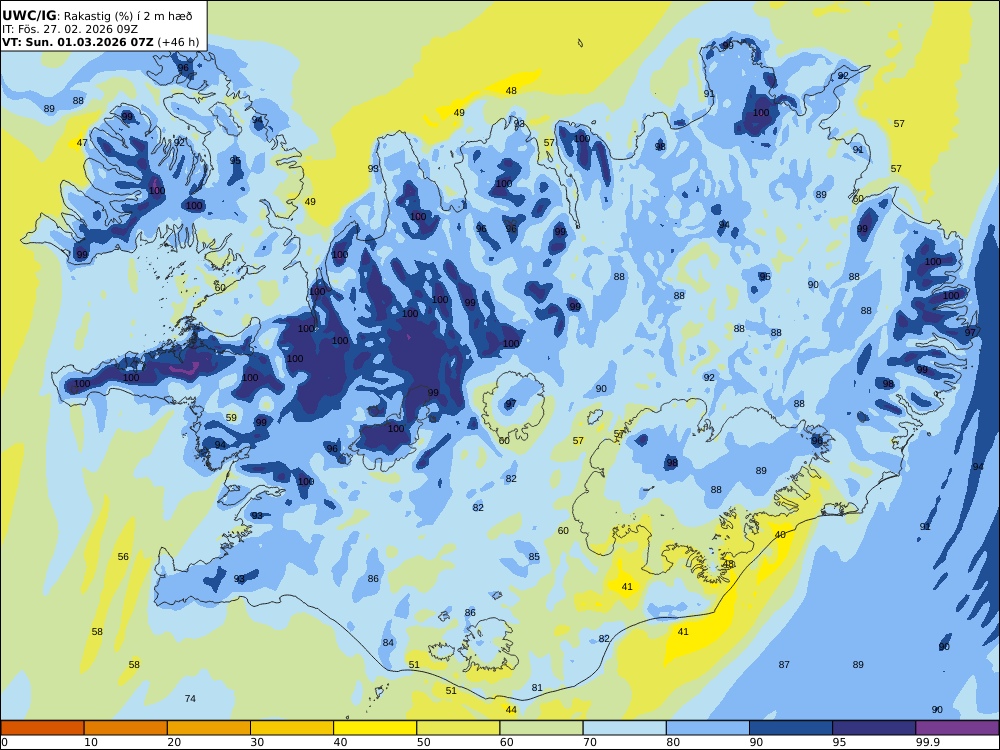Click the initial time line 'IT: Fös. 27. 02. 2026 09Z'
The width and height of the screenshot is (1000, 750).
[x=70, y=29]
